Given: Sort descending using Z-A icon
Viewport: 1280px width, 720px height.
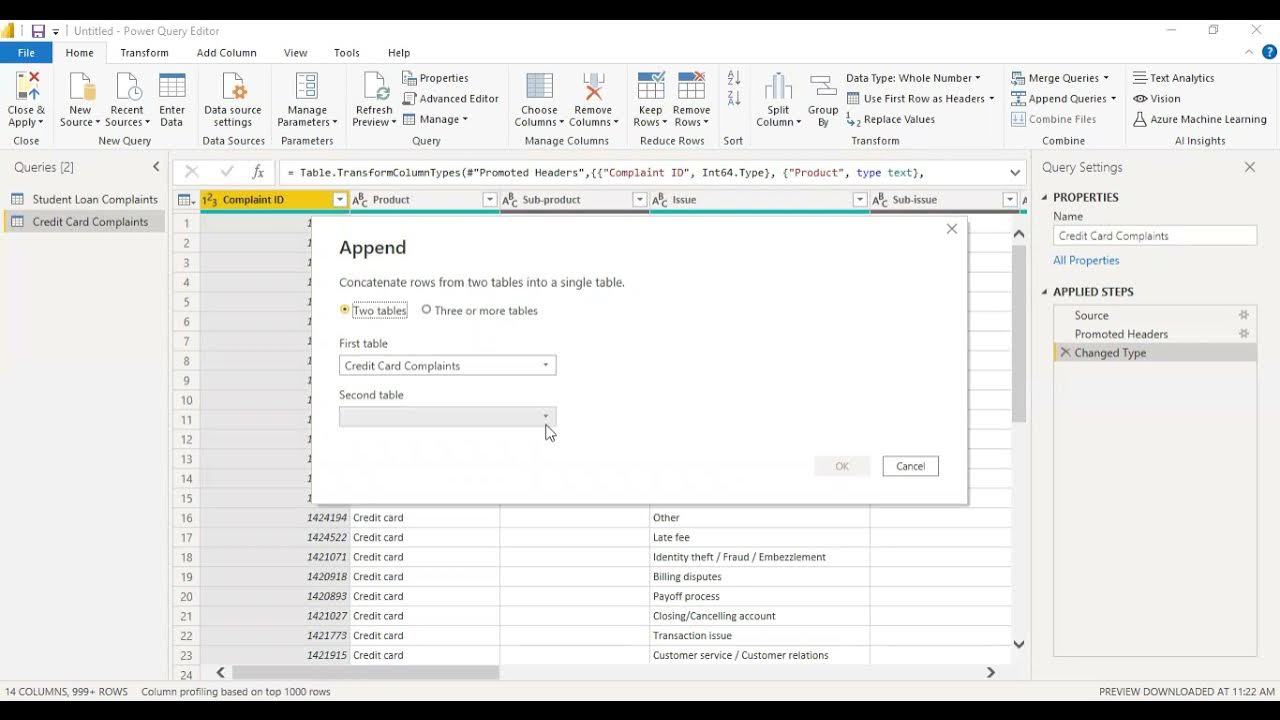Looking at the screenshot, I should [x=734, y=98].
